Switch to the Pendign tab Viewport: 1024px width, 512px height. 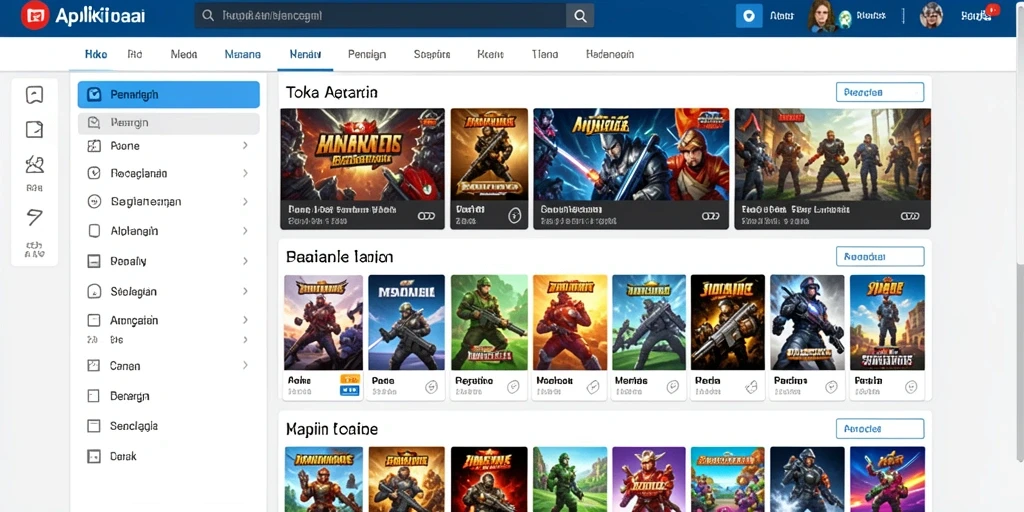tap(366, 55)
